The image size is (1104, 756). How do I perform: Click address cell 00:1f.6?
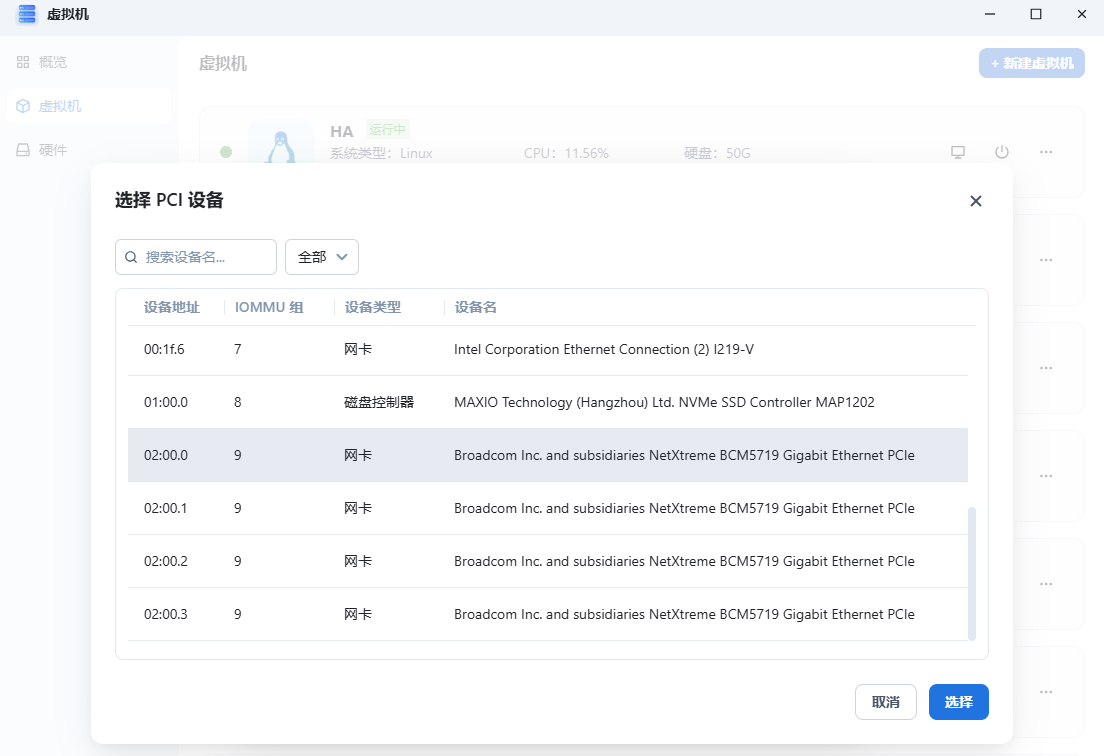pyautogui.click(x=164, y=350)
